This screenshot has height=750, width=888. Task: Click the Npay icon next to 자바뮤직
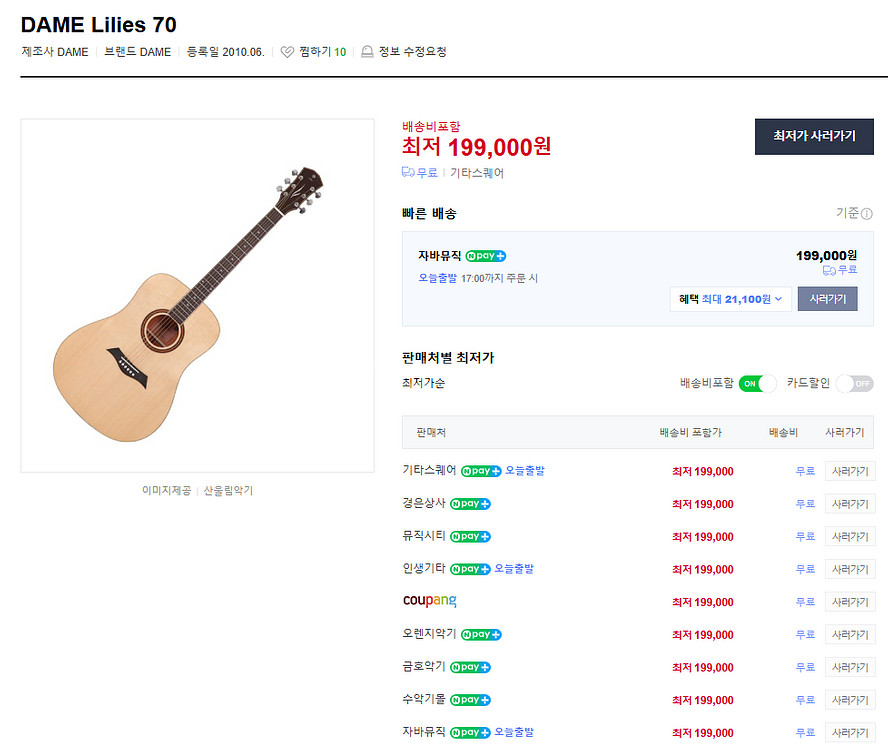(x=485, y=255)
